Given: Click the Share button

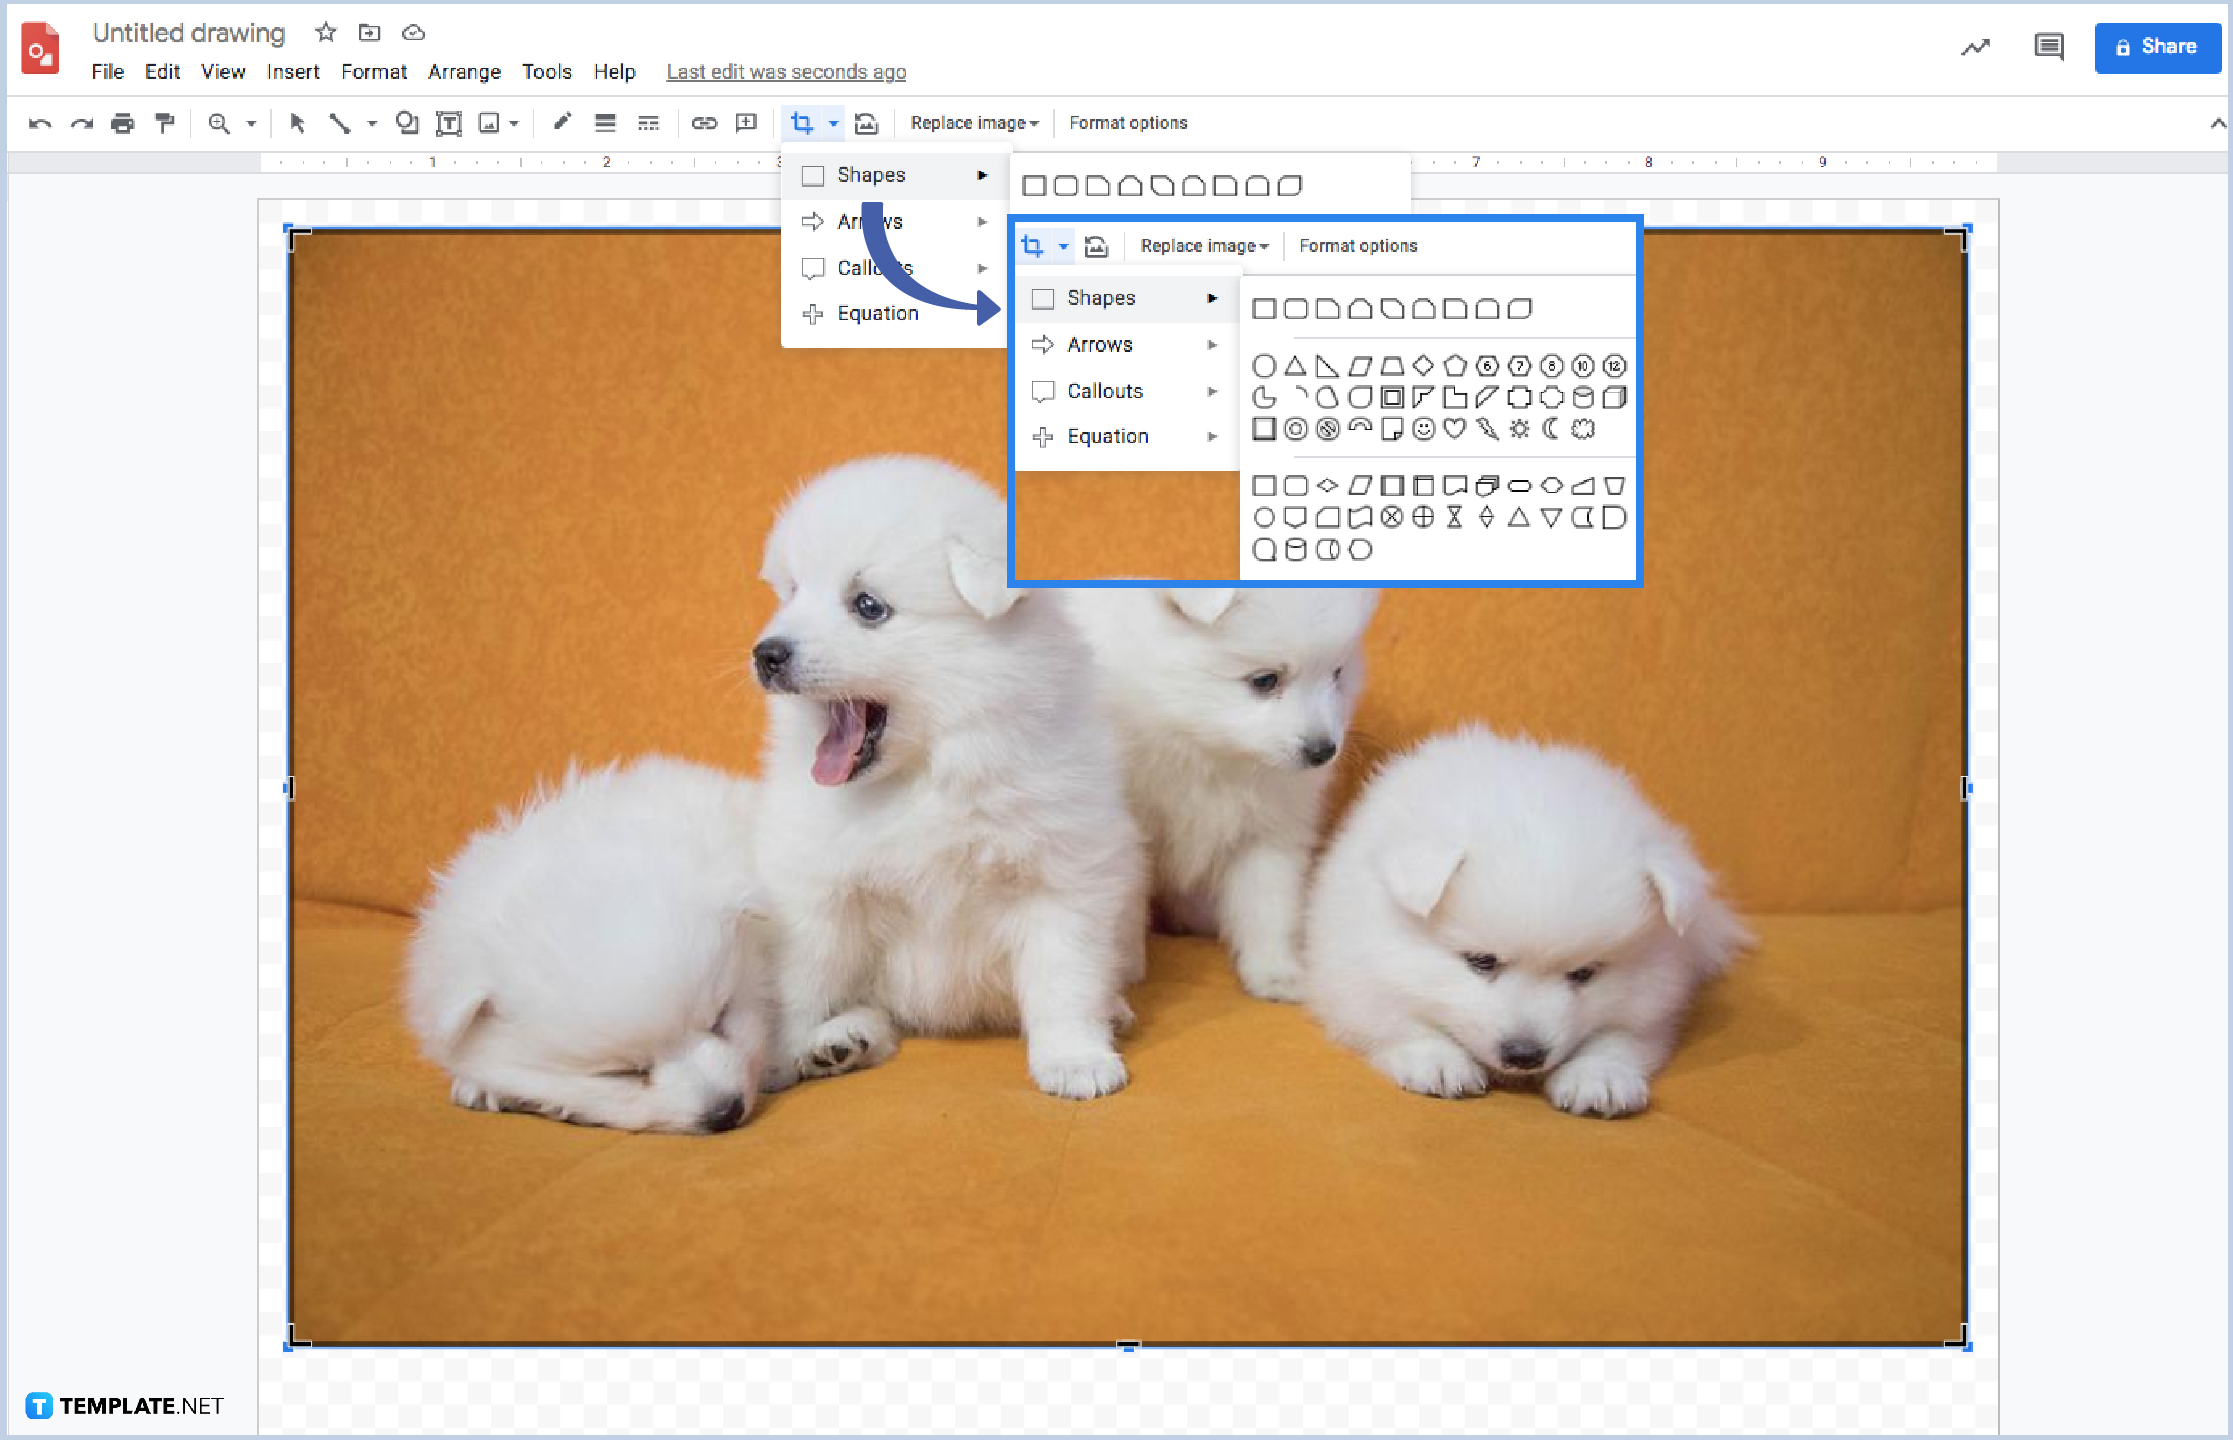Looking at the screenshot, I should 2157,47.
